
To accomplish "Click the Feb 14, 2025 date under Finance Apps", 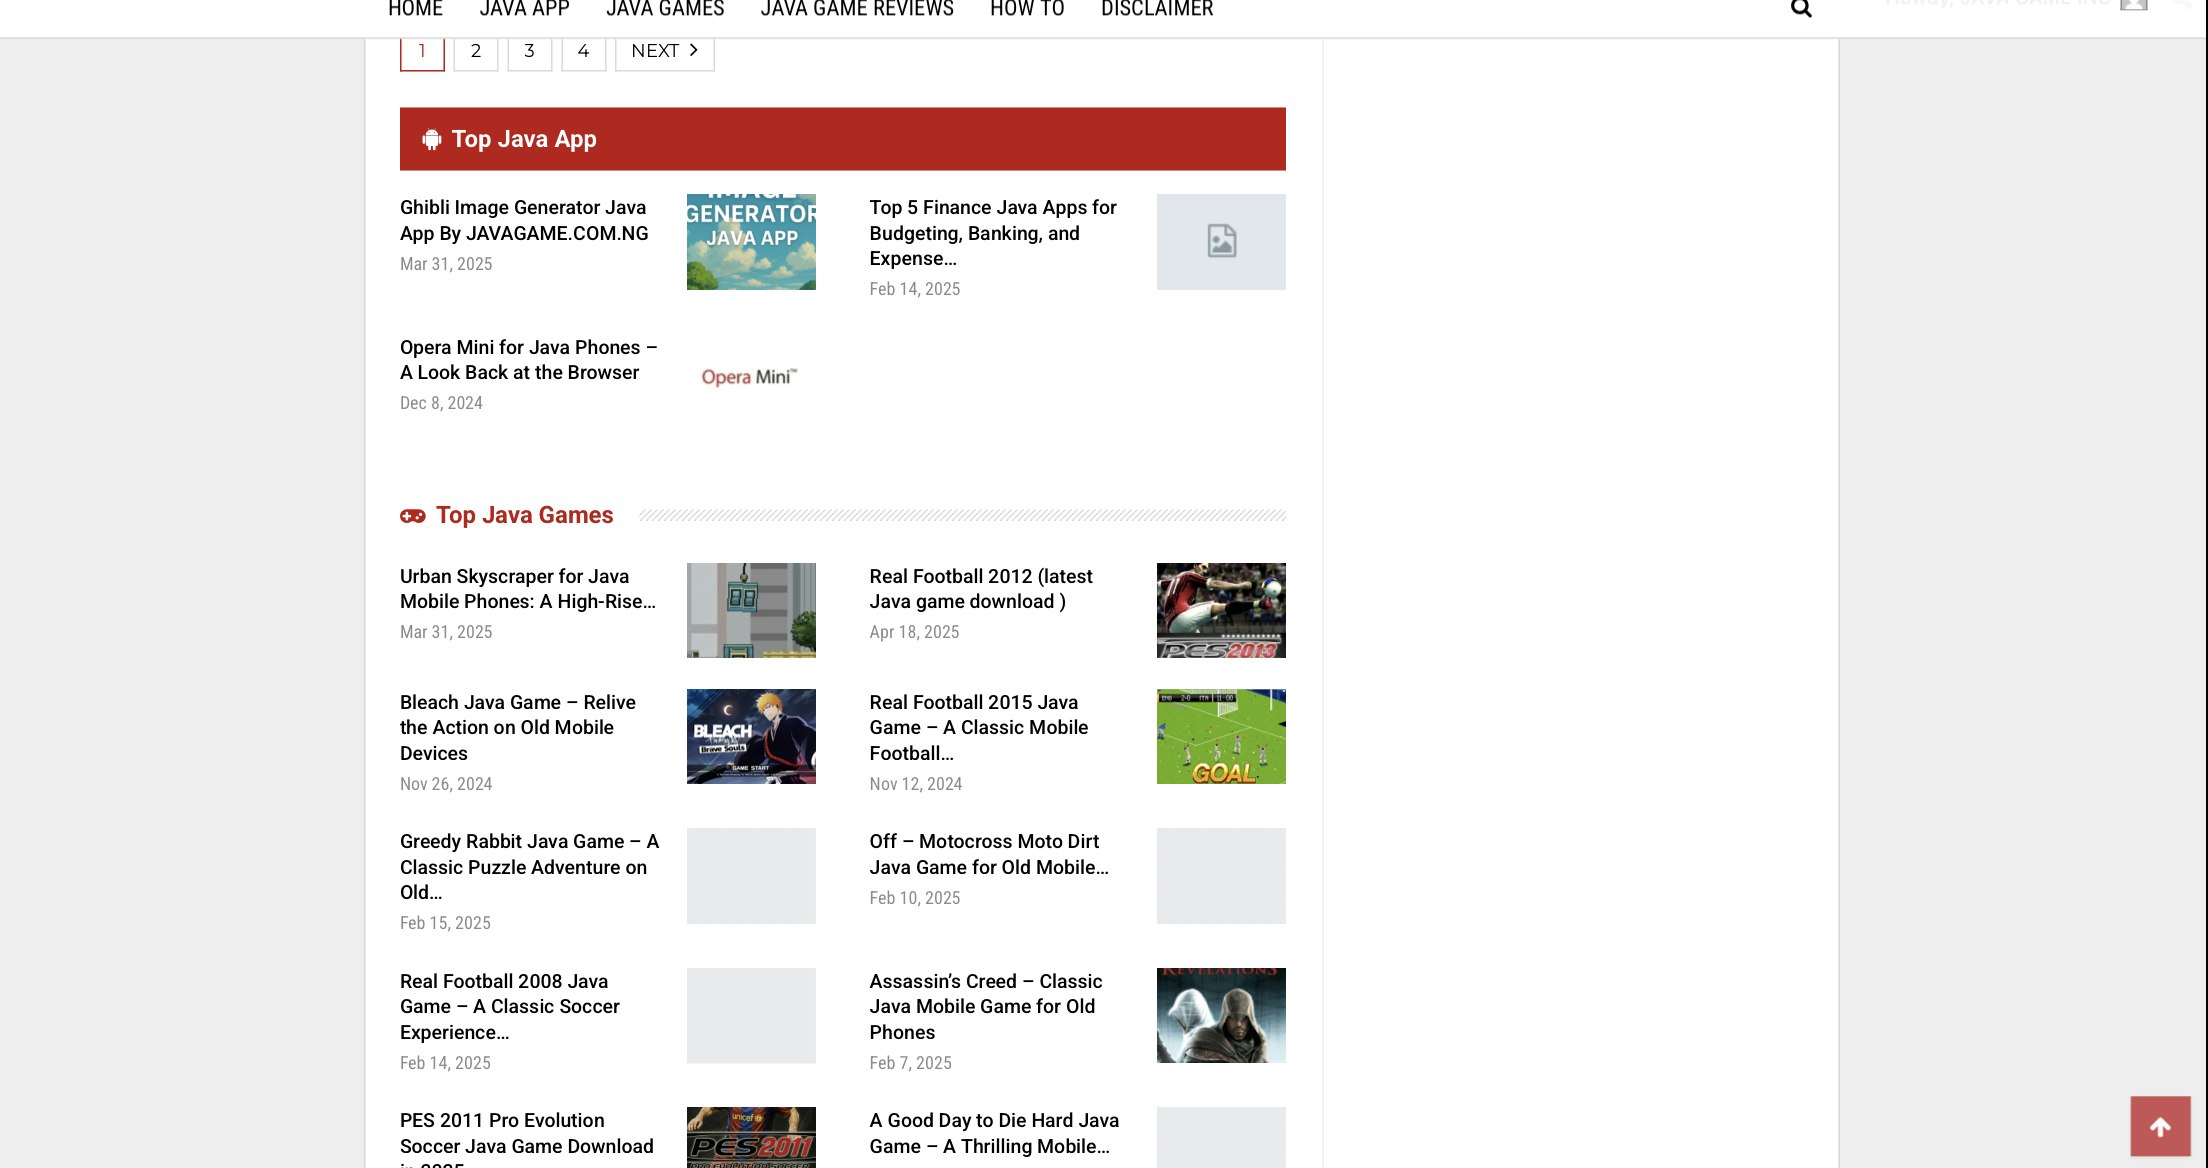I will [x=915, y=289].
